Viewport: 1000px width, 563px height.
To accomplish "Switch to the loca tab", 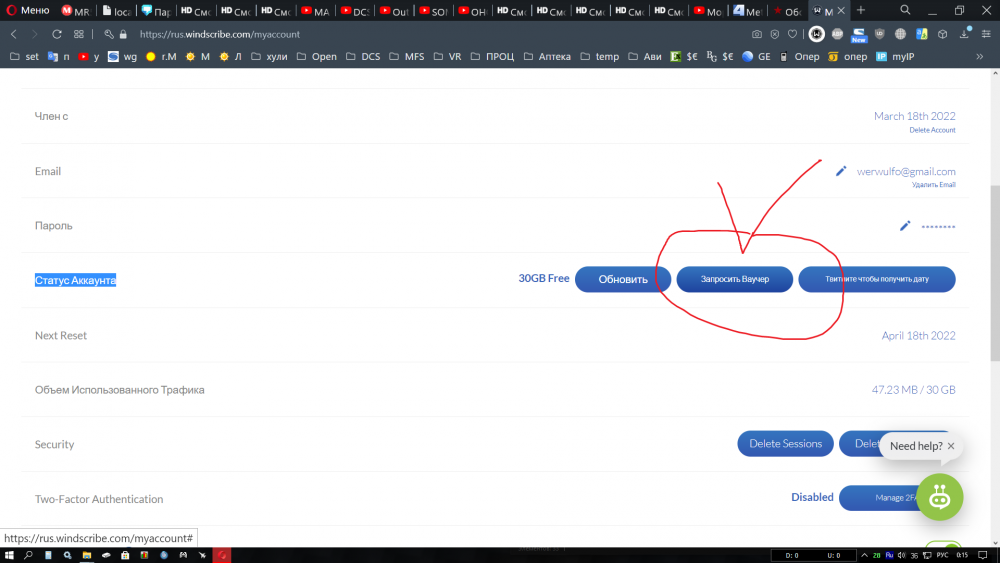I will (116, 11).
